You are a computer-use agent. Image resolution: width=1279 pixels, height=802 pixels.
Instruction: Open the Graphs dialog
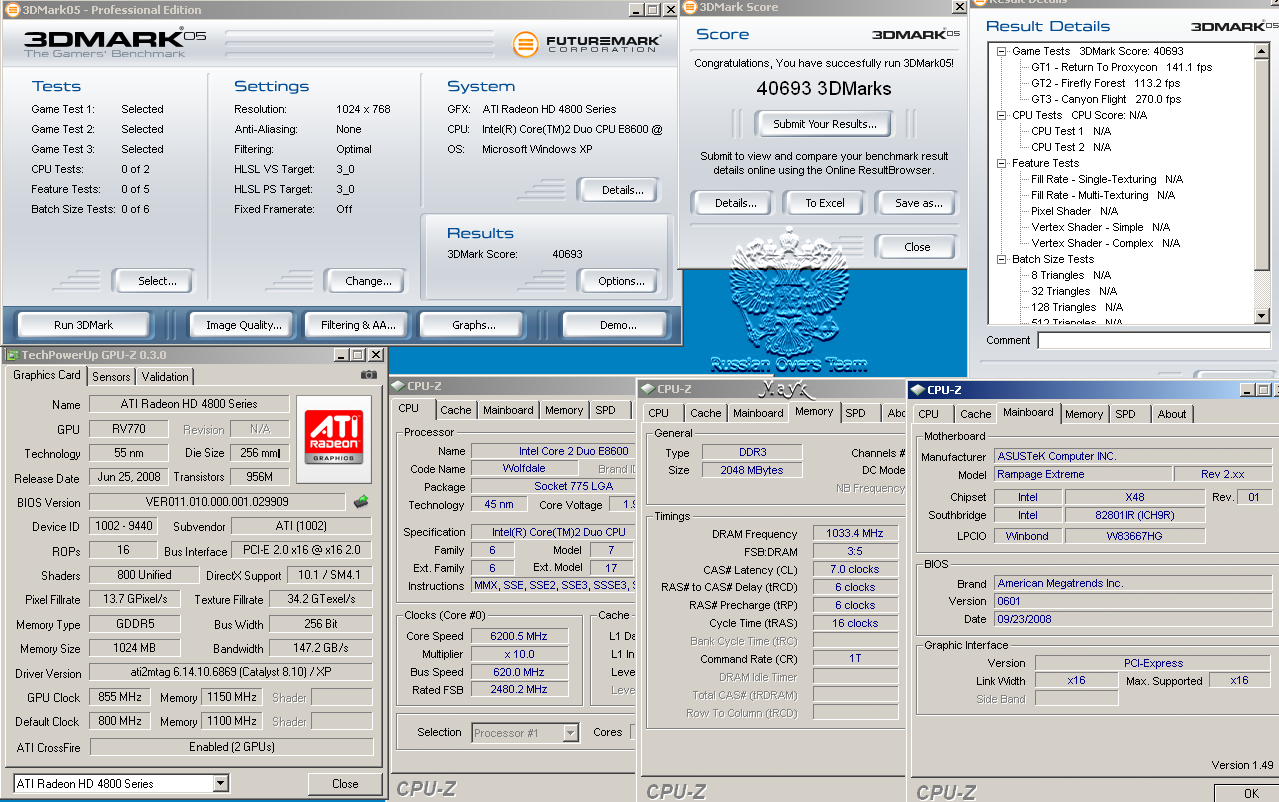tap(474, 325)
